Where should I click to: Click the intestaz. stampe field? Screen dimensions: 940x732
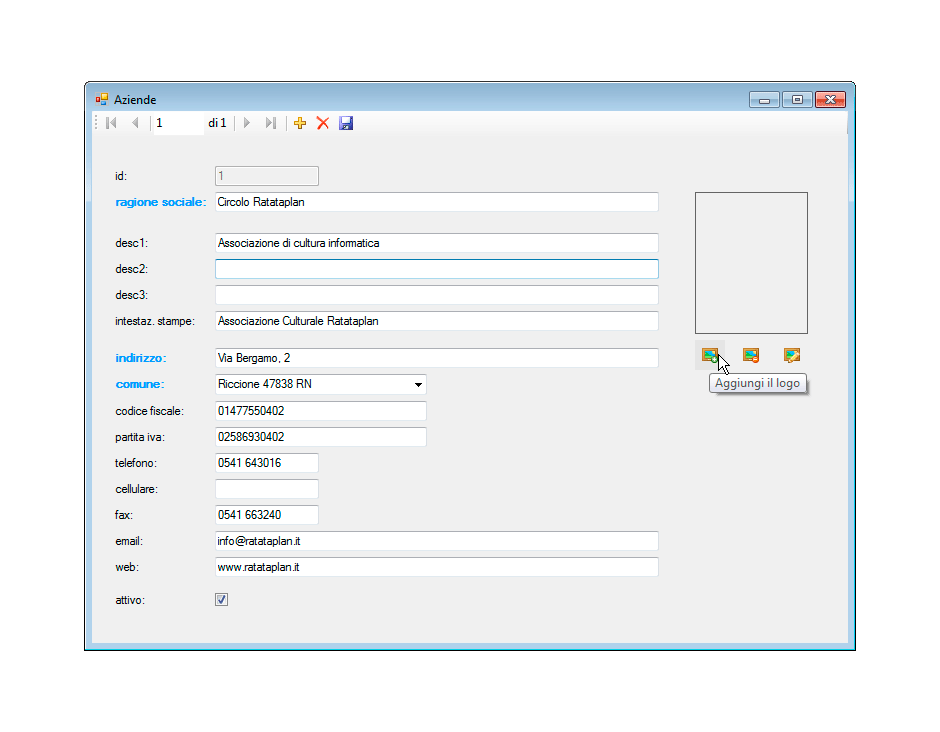pyautogui.click(x=437, y=321)
